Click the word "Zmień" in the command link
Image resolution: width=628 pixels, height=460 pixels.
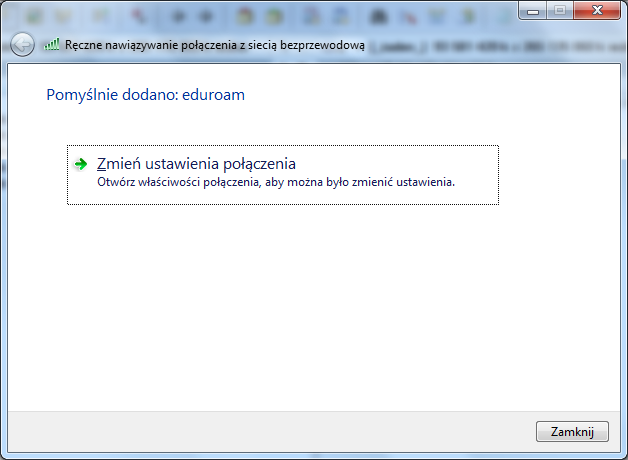point(114,164)
